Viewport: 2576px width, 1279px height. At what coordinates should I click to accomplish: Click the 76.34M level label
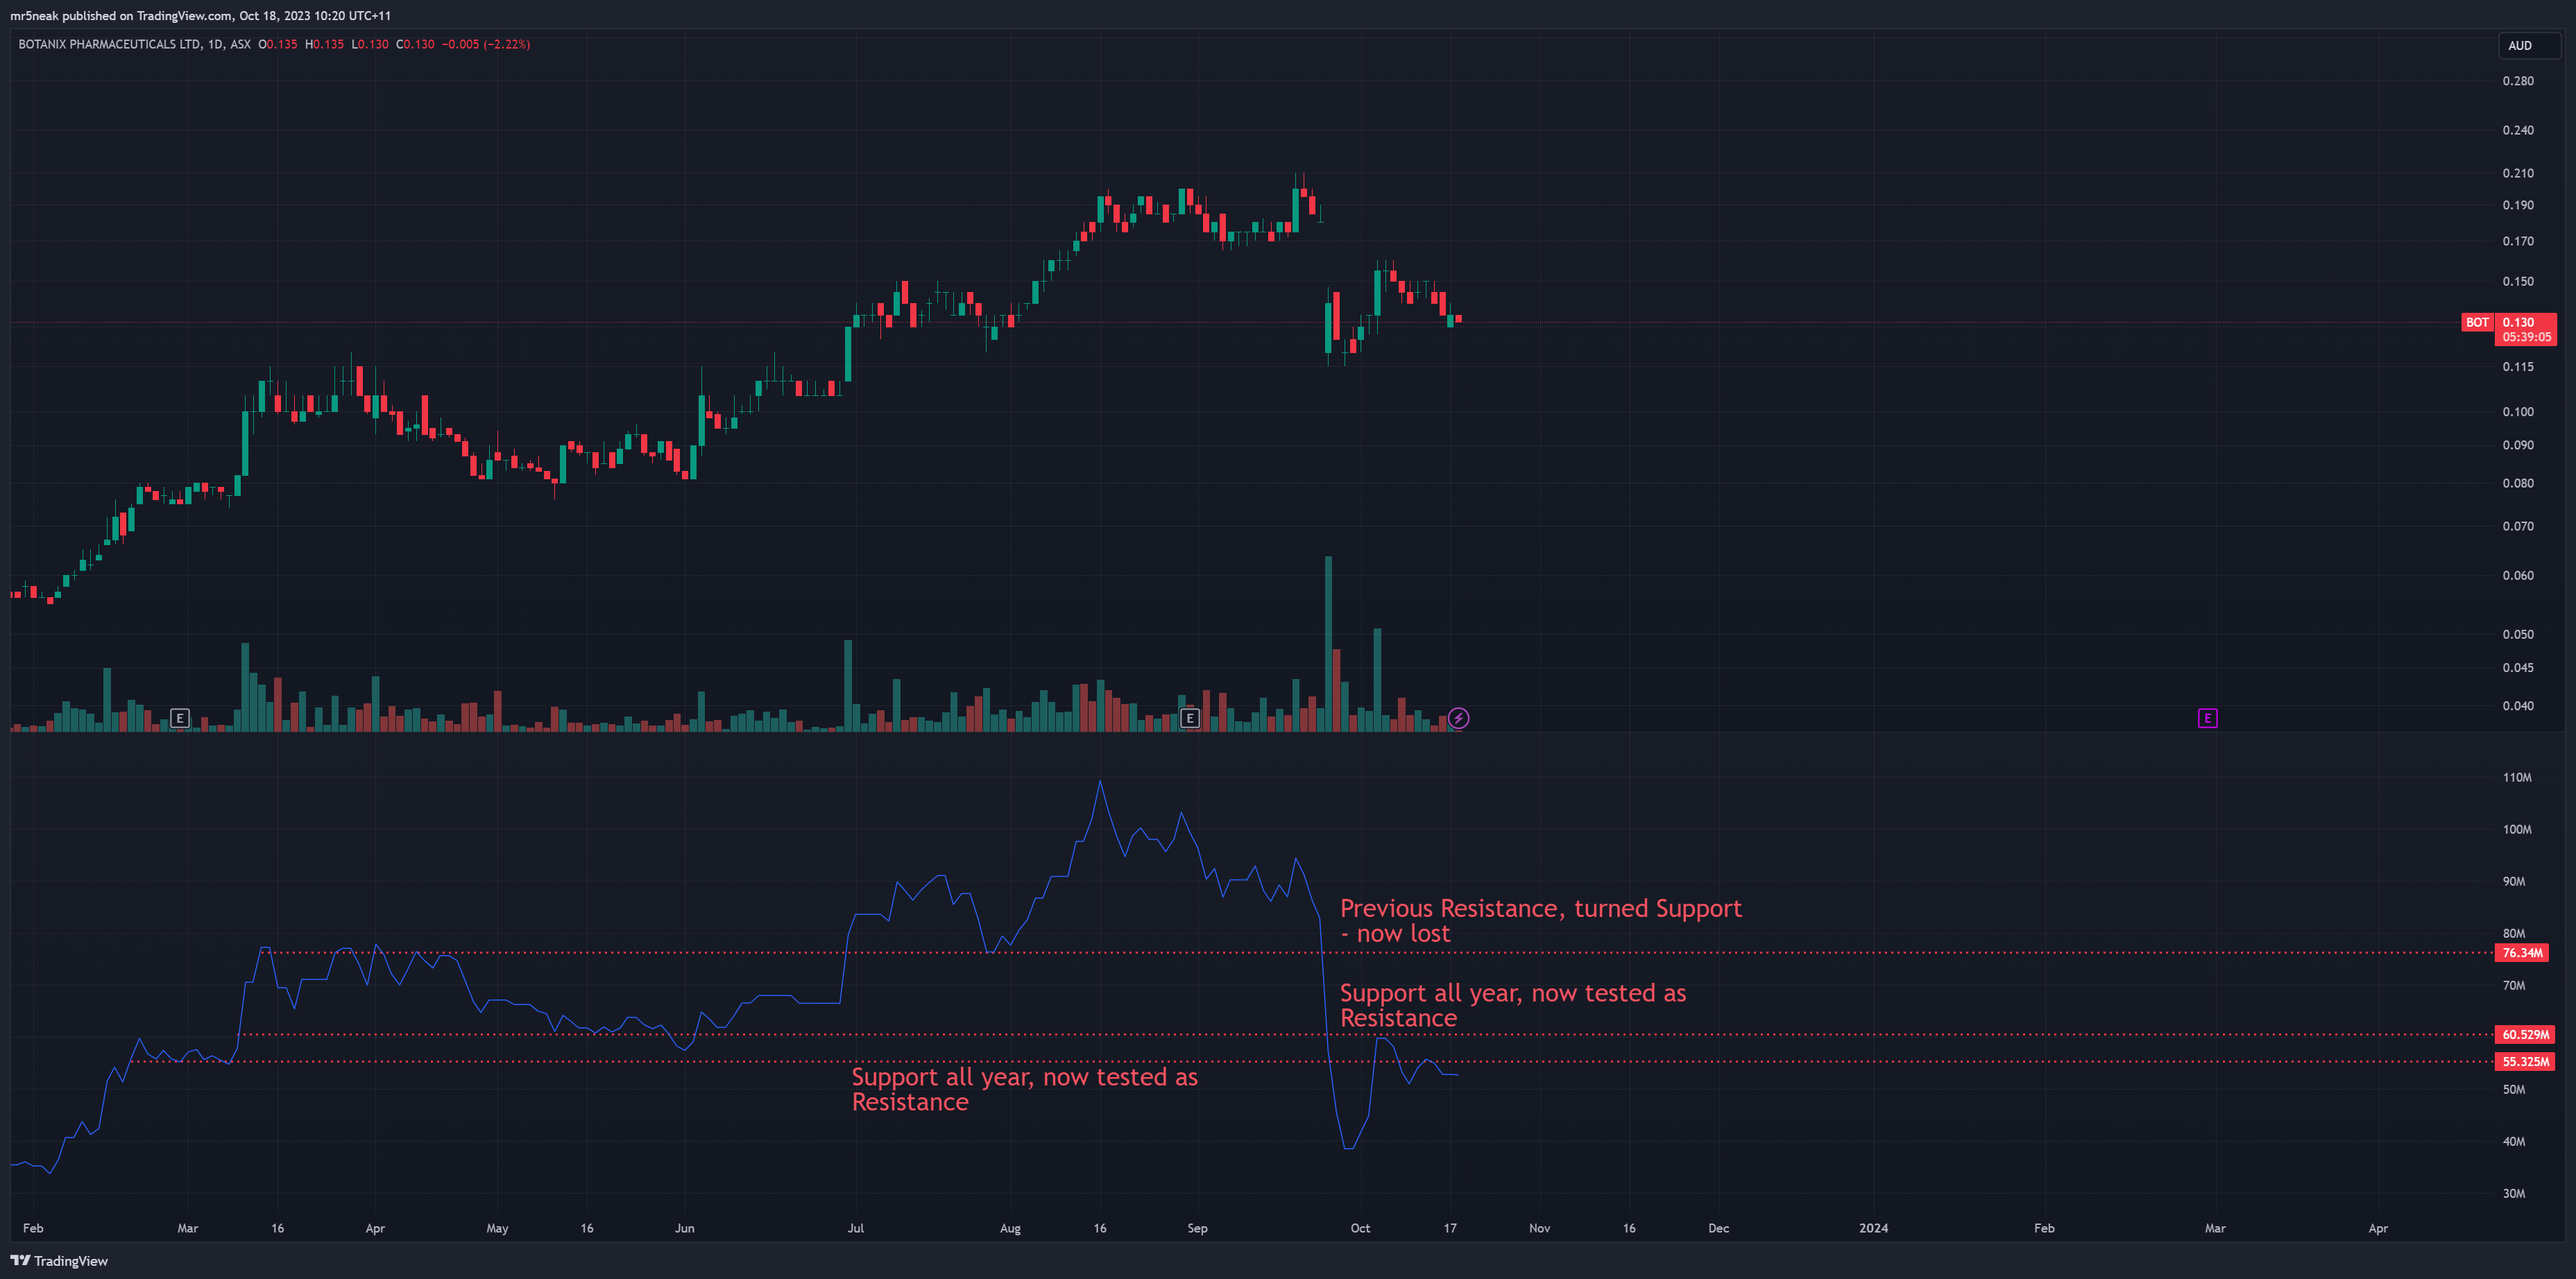[2522, 953]
